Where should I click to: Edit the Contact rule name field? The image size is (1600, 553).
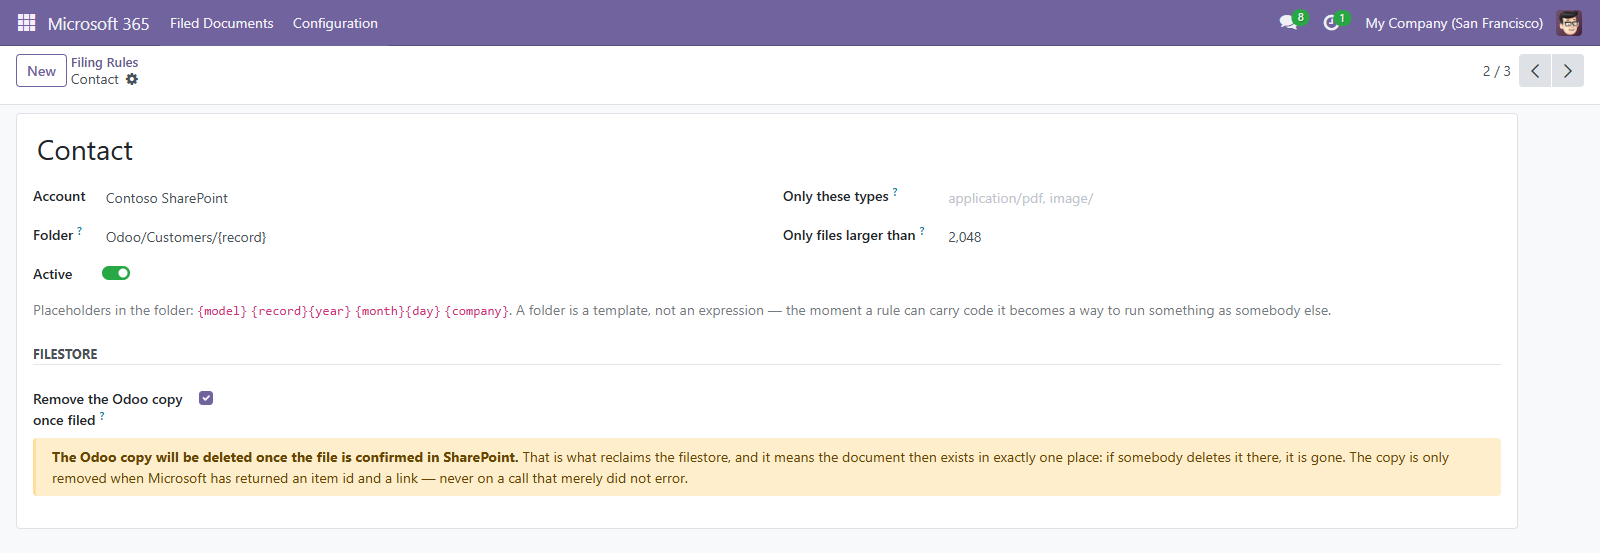coord(767,150)
